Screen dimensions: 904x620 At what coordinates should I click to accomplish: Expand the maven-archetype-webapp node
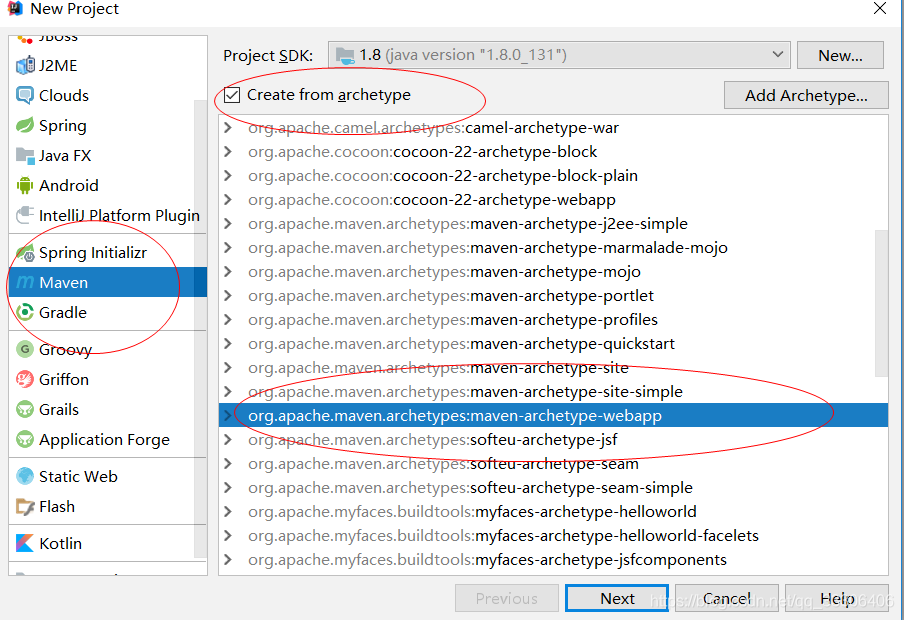coord(228,416)
